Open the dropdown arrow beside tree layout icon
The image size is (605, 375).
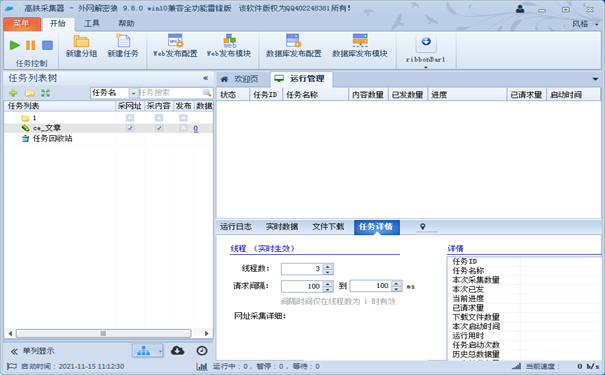point(160,351)
